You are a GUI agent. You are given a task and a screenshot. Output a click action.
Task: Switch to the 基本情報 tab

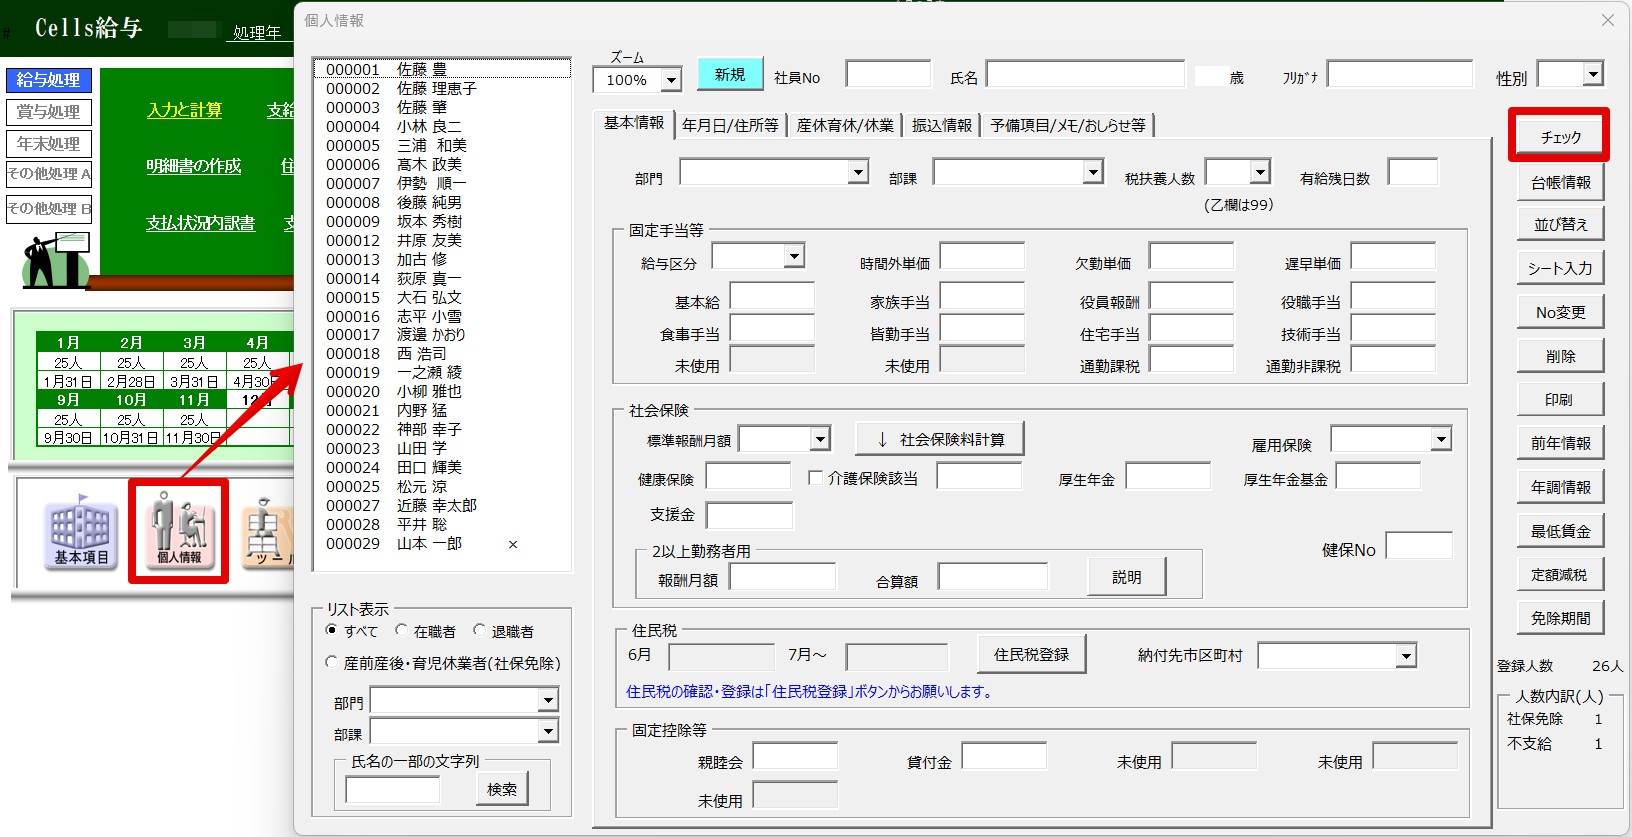634,123
